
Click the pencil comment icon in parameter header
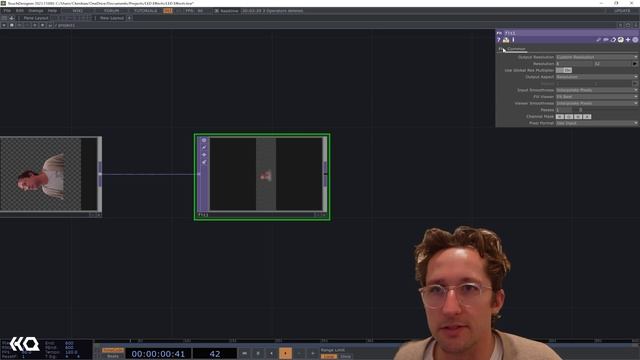point(598,40)
